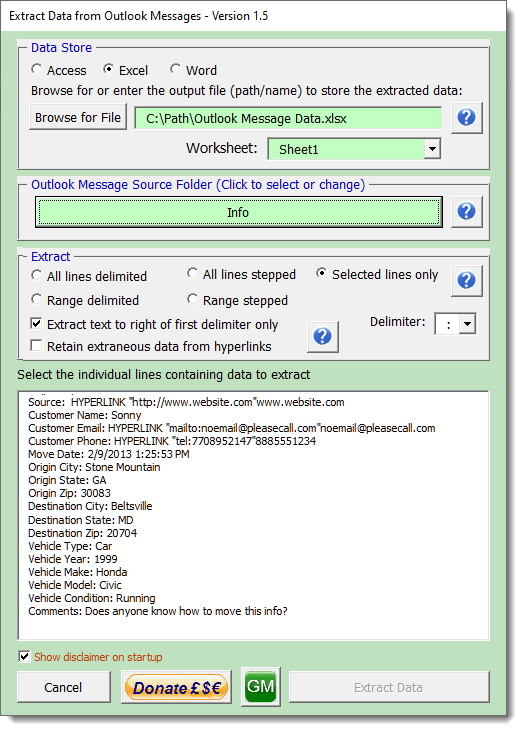The width and height of the screenshot is (522, 731).
Task: Choose All lines delimited extract mode
Action: pyautogui.click(x=36, y=276)
